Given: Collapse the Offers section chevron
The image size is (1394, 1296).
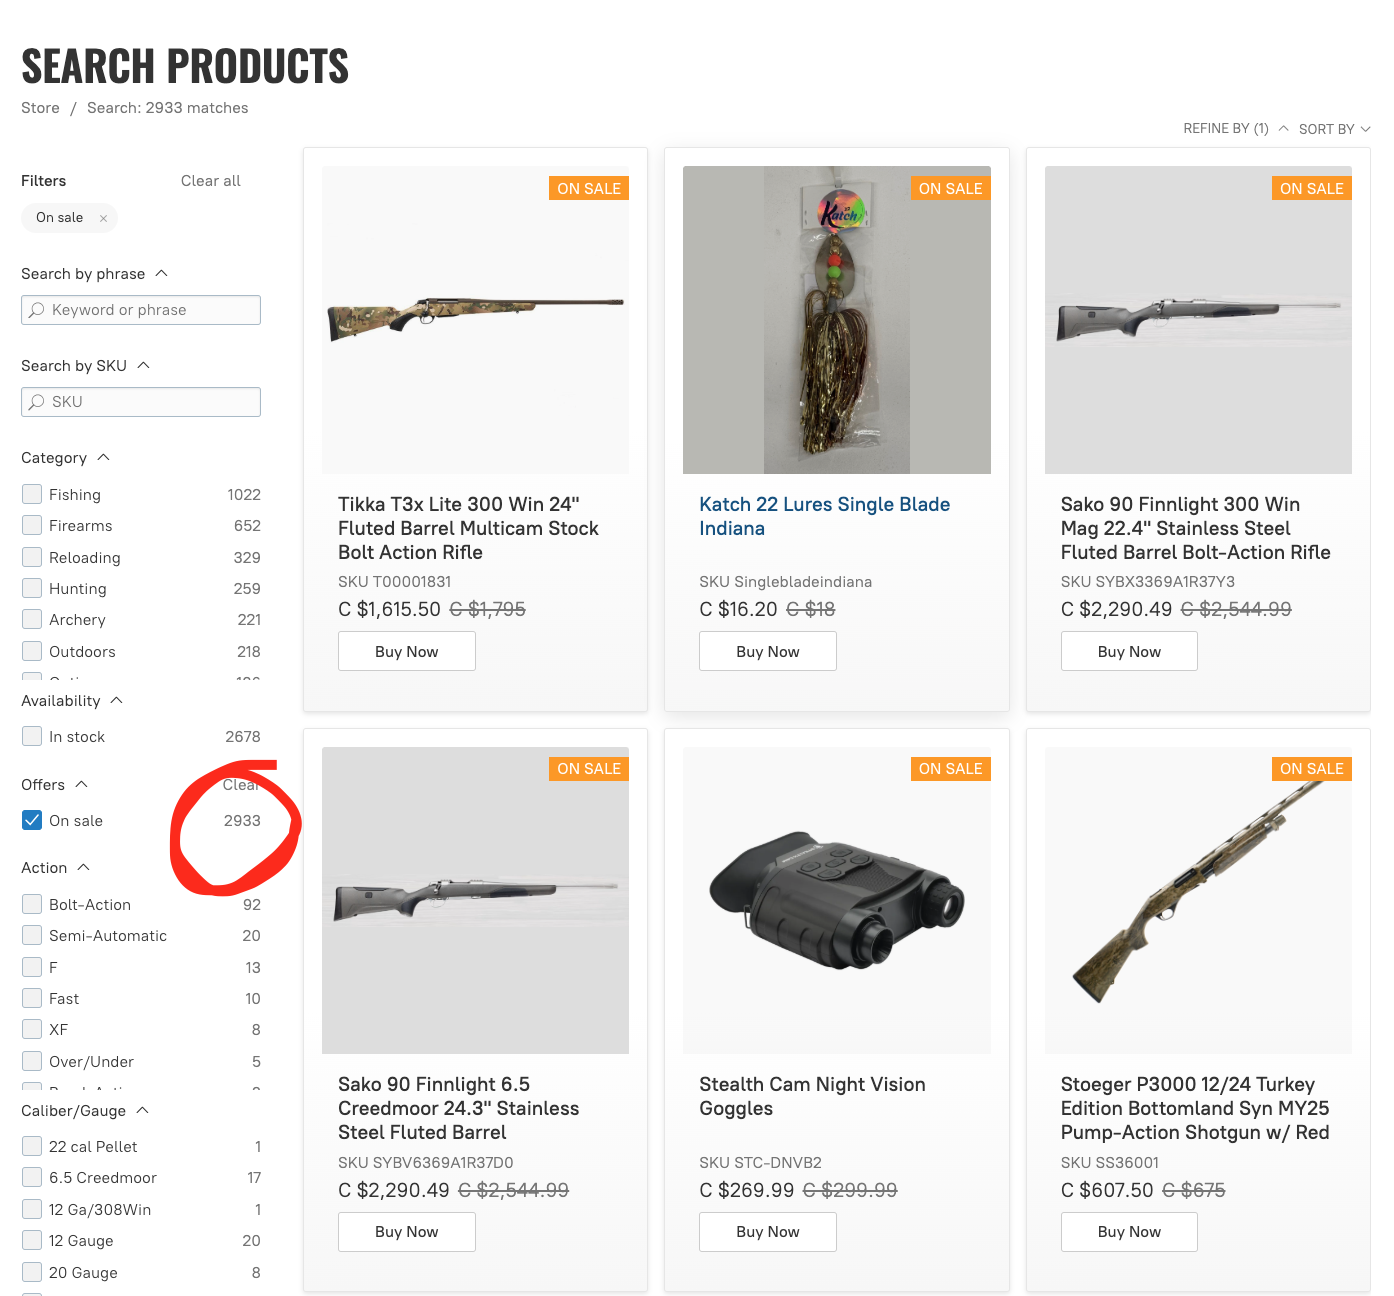Looking at the screenshot, I should [81, 784].
